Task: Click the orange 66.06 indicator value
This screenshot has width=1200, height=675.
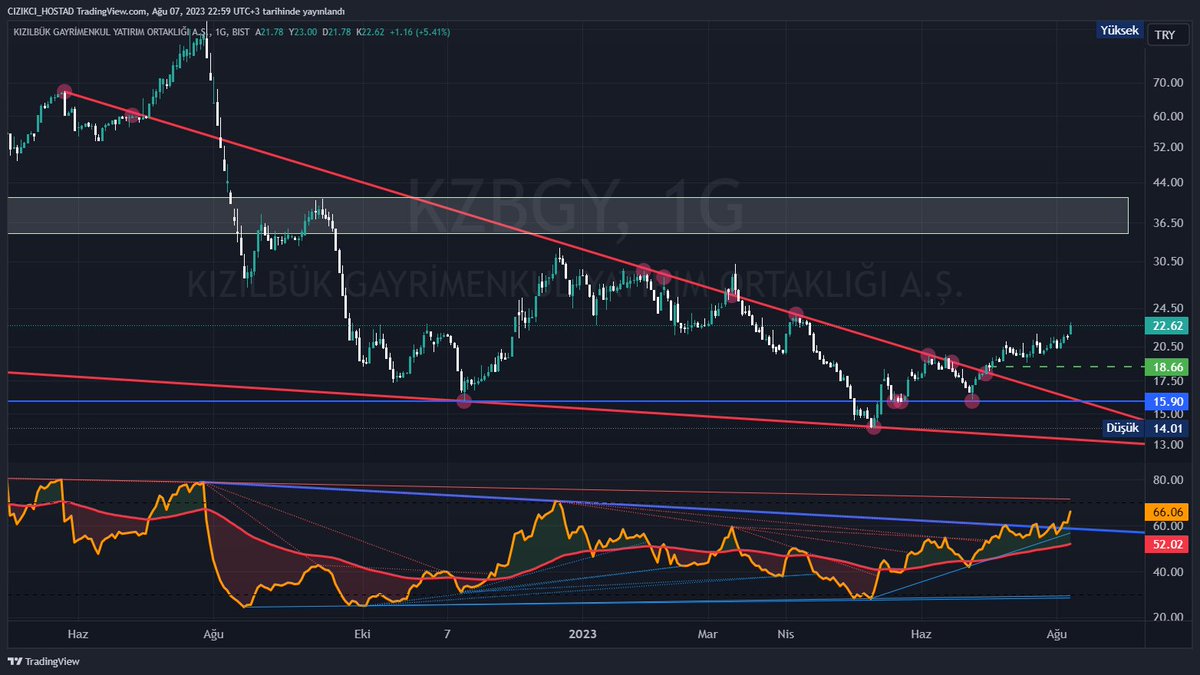Action: (1168, 512)
